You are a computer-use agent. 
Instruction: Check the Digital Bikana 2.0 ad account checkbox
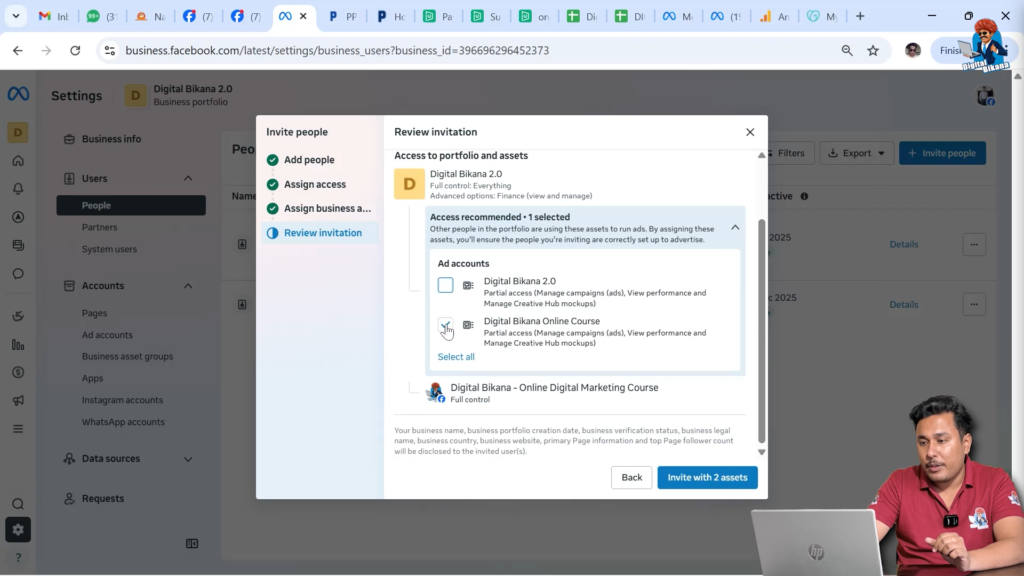pos(445,286)
